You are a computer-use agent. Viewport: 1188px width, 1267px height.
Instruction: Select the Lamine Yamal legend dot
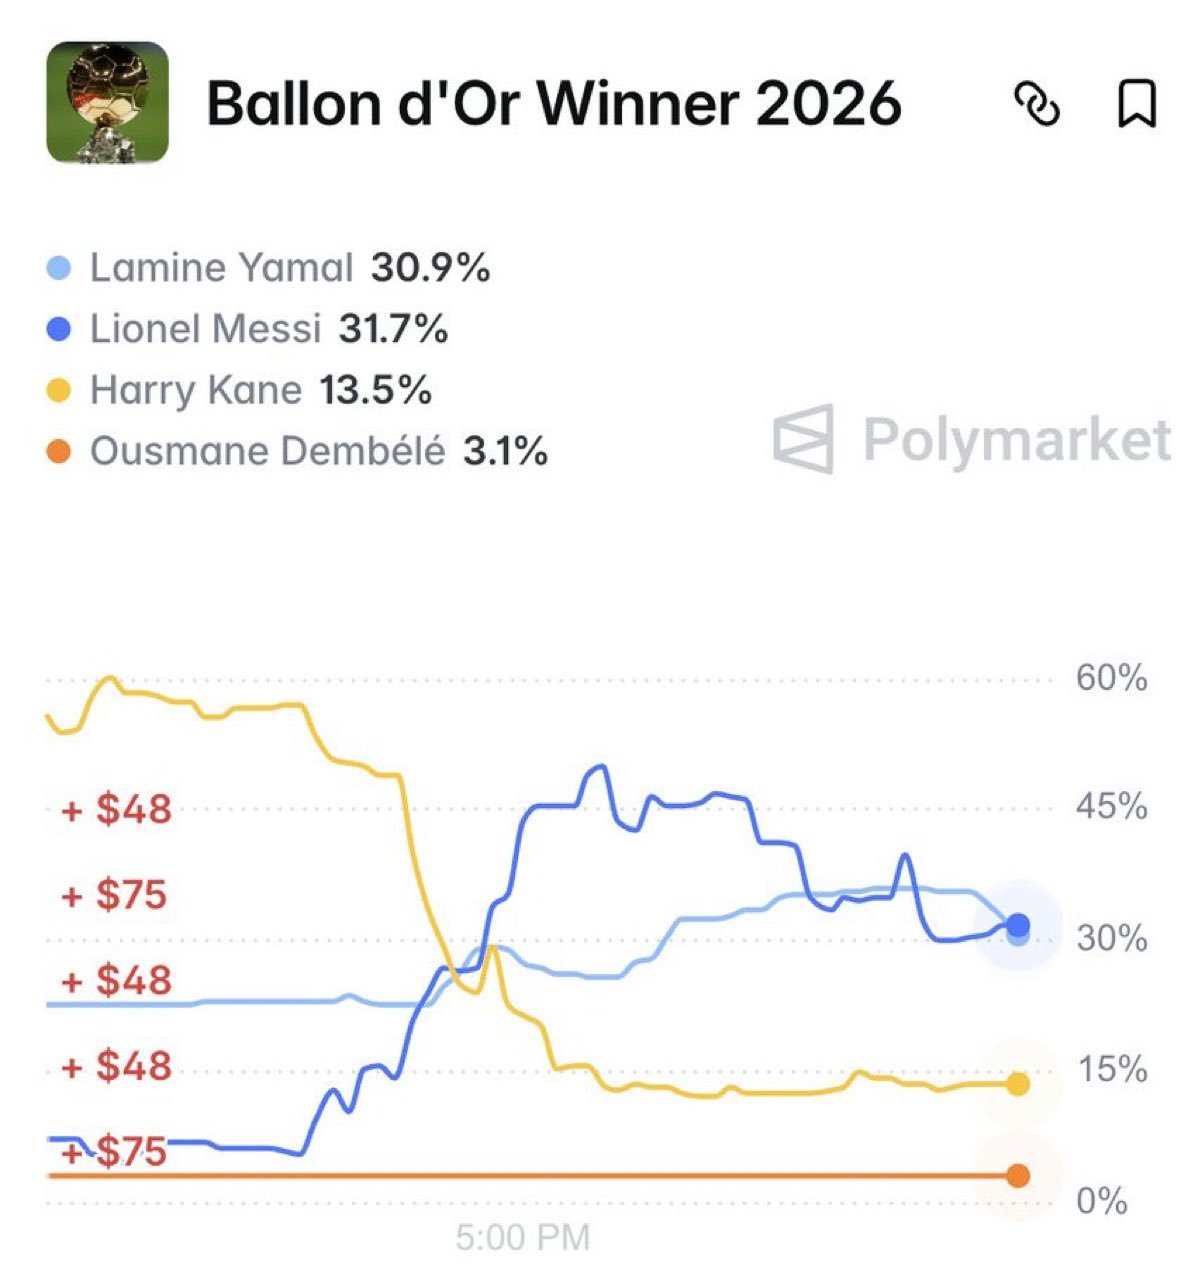coord(59,268)
